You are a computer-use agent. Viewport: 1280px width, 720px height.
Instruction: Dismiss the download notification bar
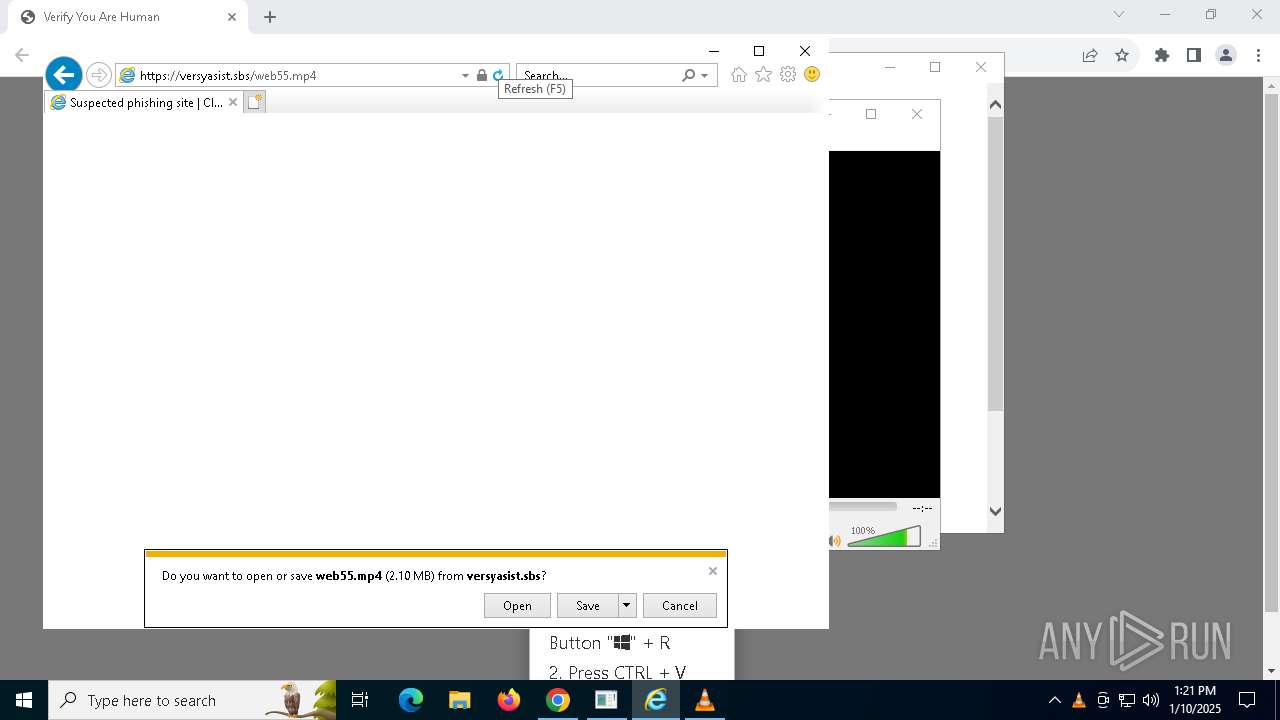pos(712,571)
